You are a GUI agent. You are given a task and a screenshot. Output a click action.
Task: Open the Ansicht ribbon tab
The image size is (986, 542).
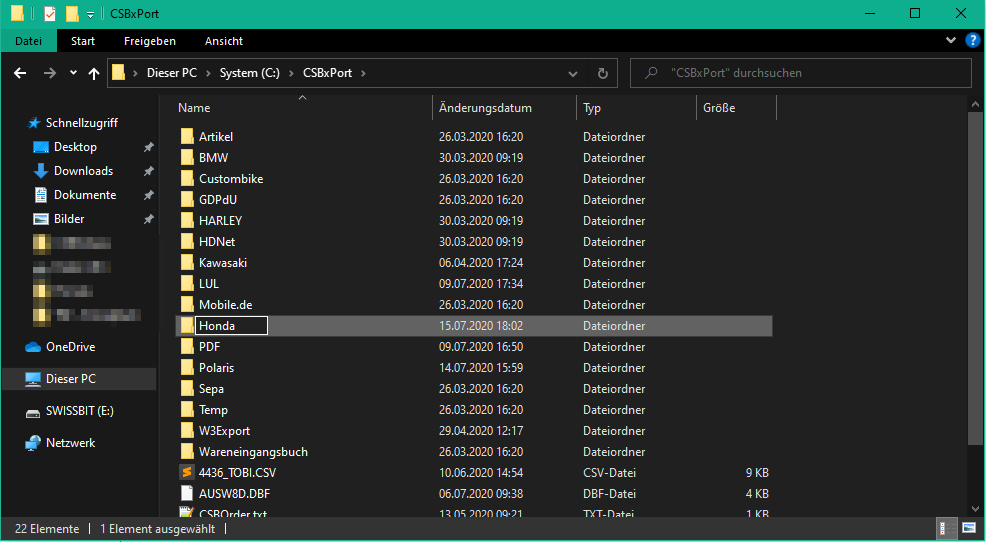click(x=224, y=41)
